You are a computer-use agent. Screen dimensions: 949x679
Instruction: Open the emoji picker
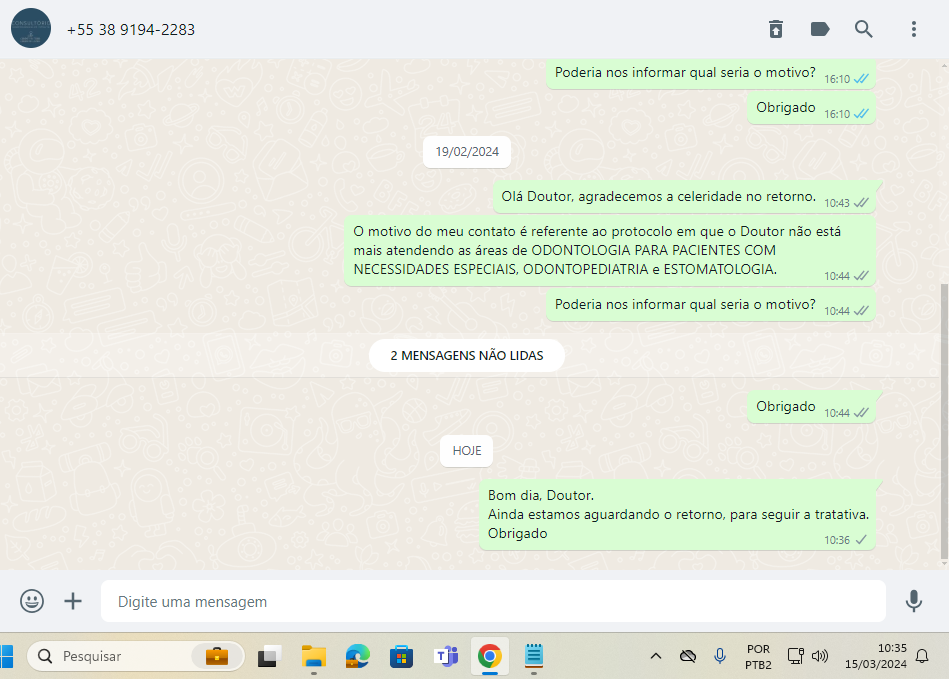pyautogui.click(x=32, y=601)
